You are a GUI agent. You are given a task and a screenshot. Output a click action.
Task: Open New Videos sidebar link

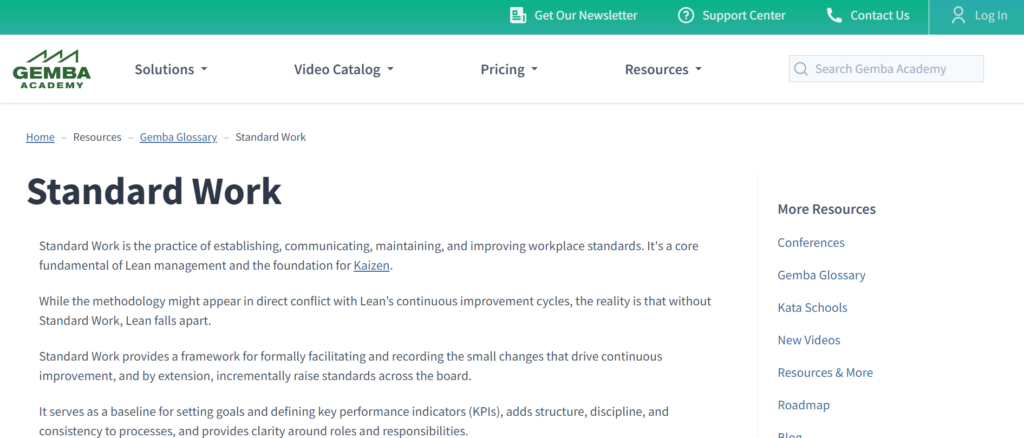click(809, 340)
